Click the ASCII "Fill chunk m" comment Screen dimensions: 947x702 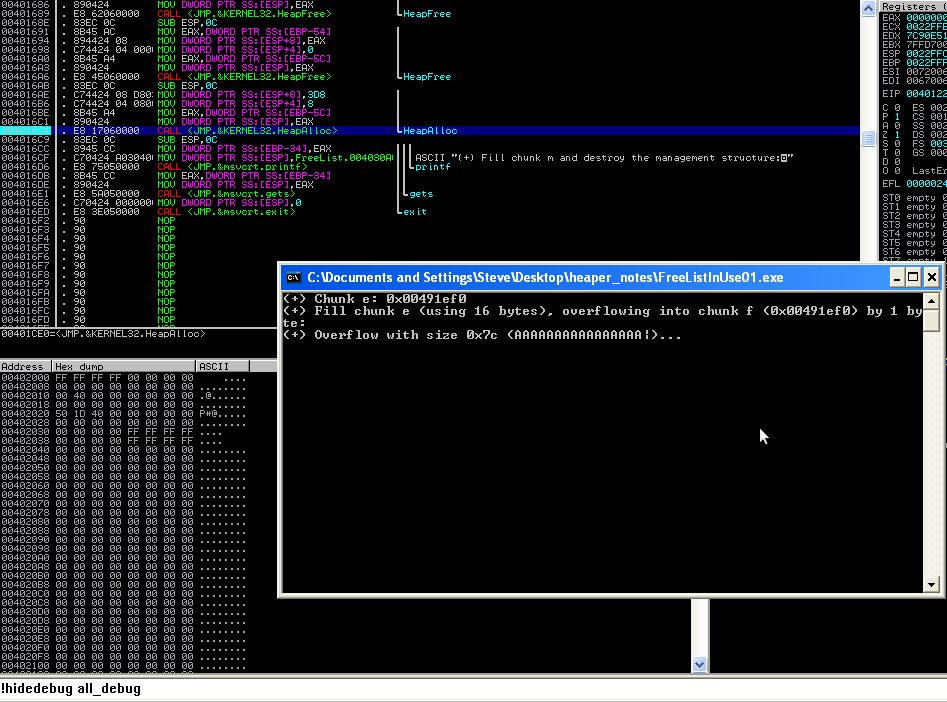(604, 158)
